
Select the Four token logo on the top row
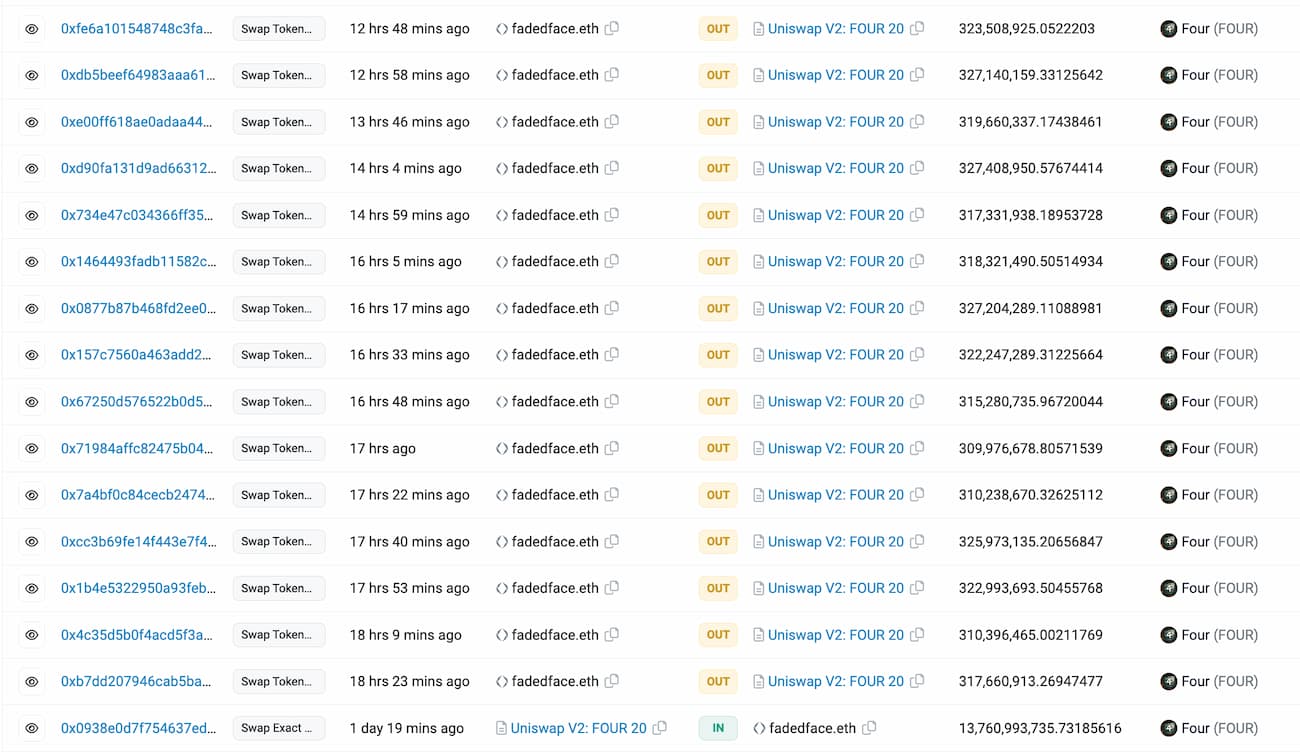[1168, 29]
